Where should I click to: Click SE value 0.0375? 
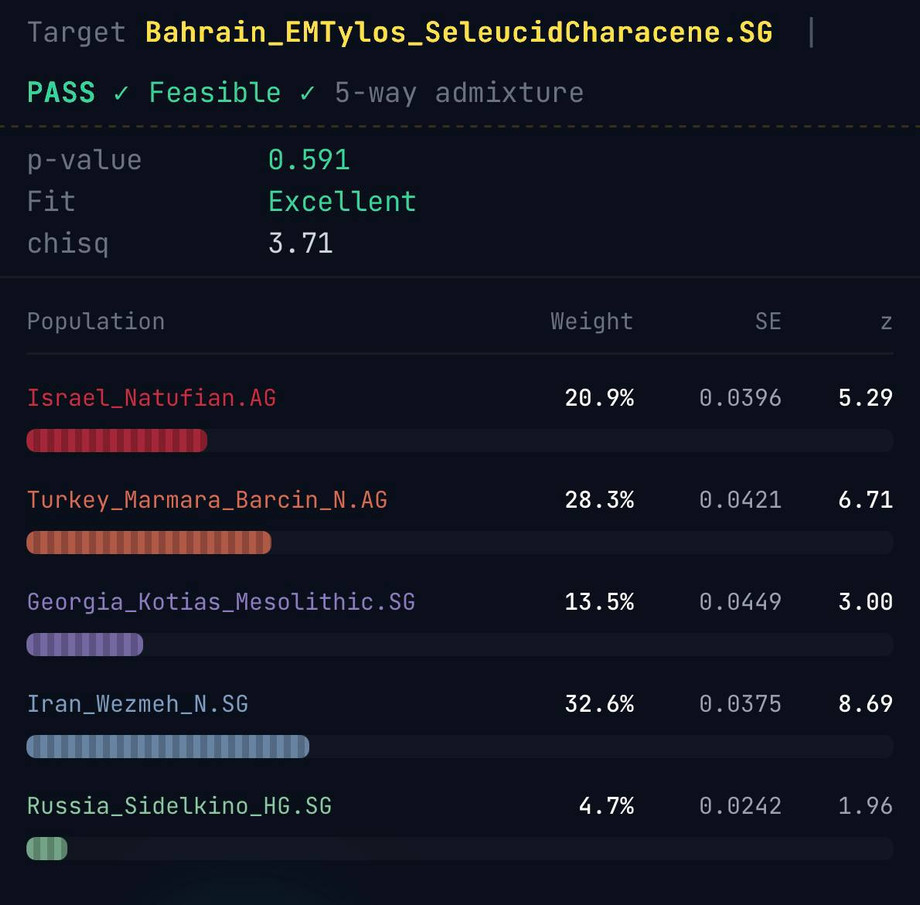[740, 704]
